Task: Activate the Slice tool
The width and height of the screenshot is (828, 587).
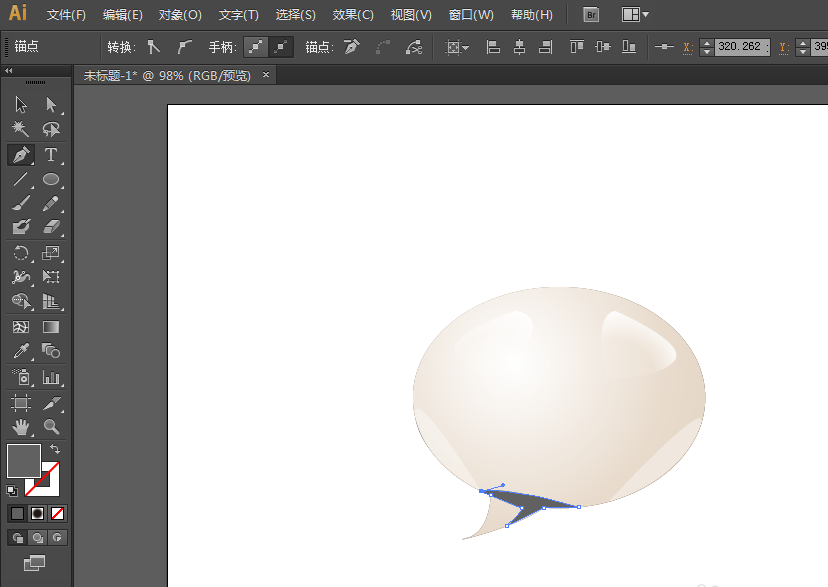Action: (51, 403)
